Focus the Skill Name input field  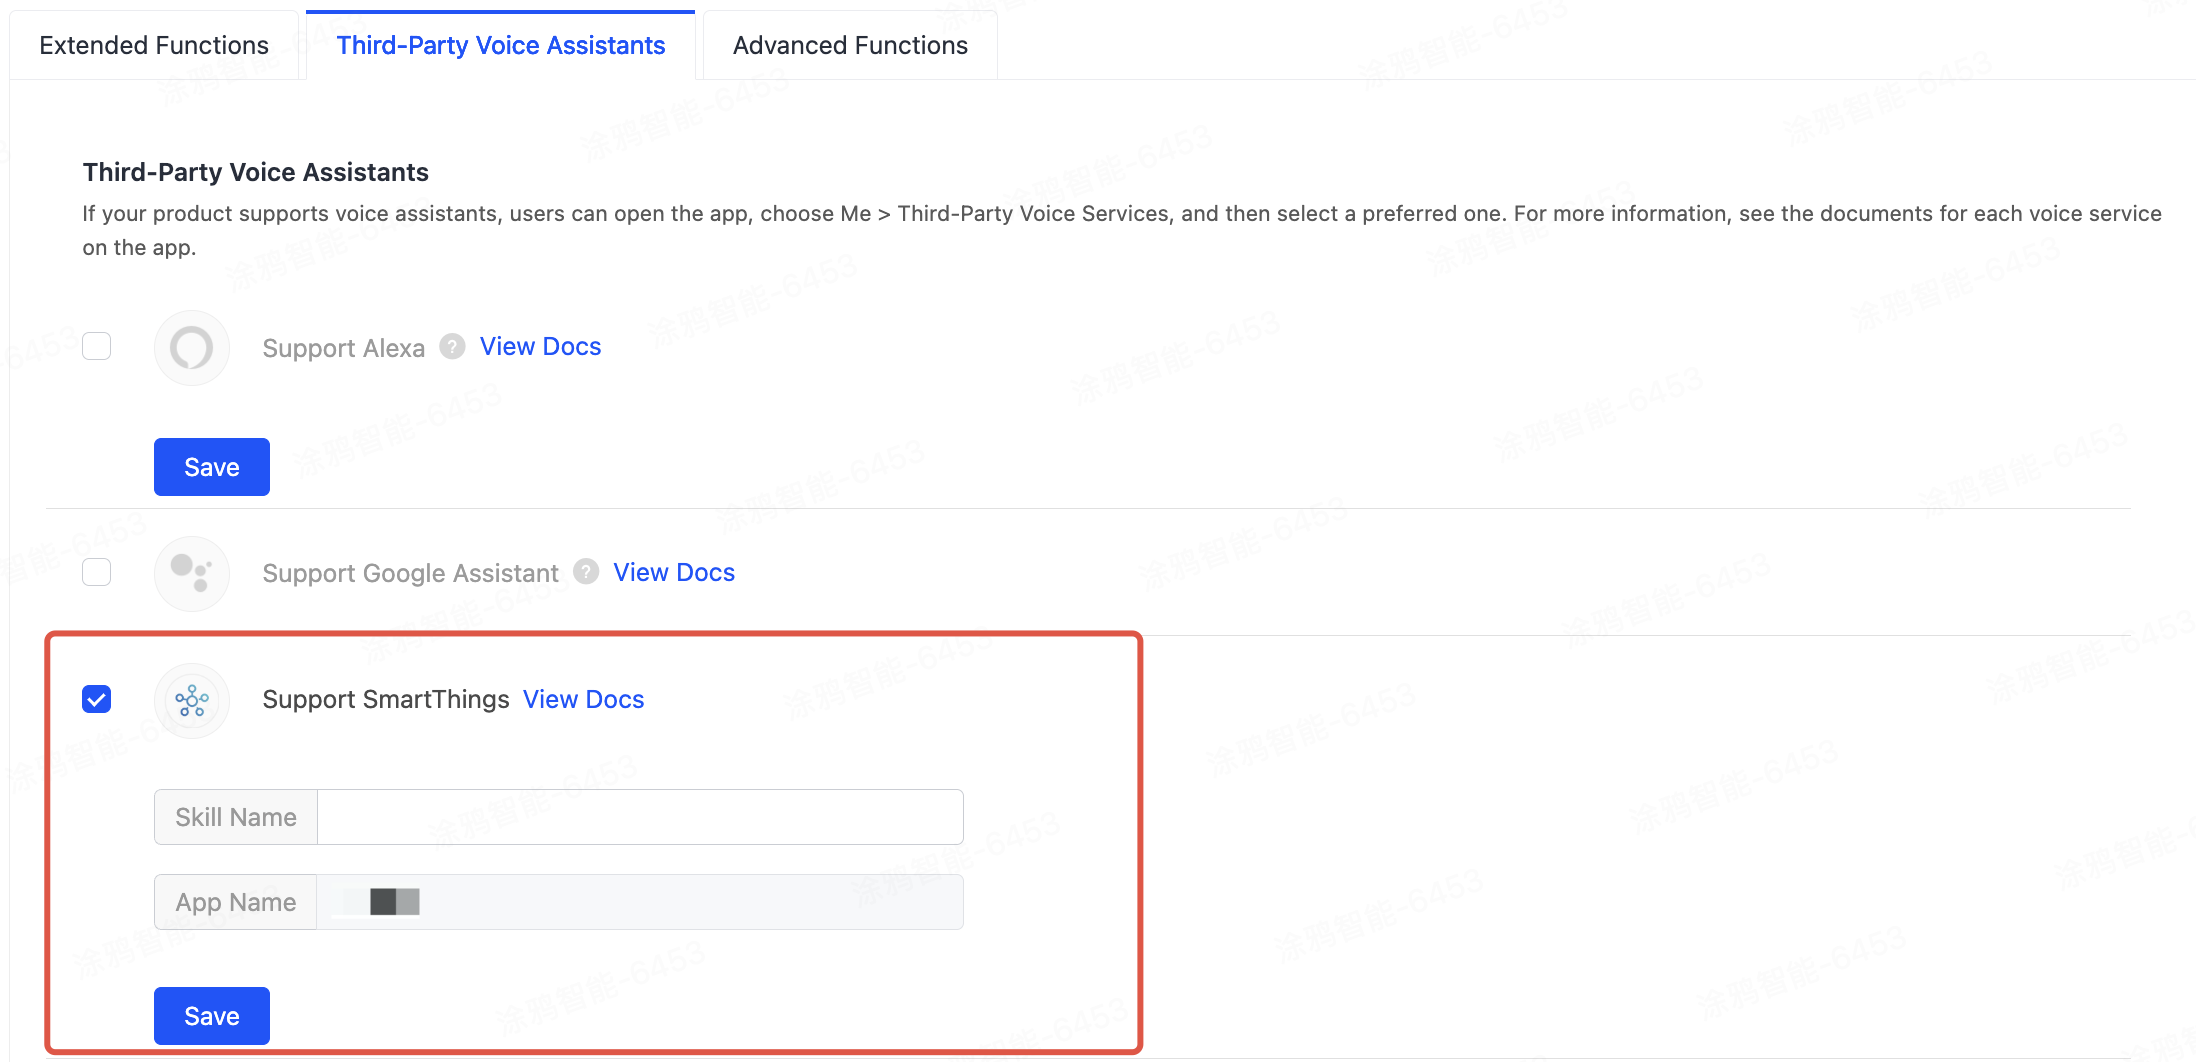pyautogui.click(x=640, y=817)
